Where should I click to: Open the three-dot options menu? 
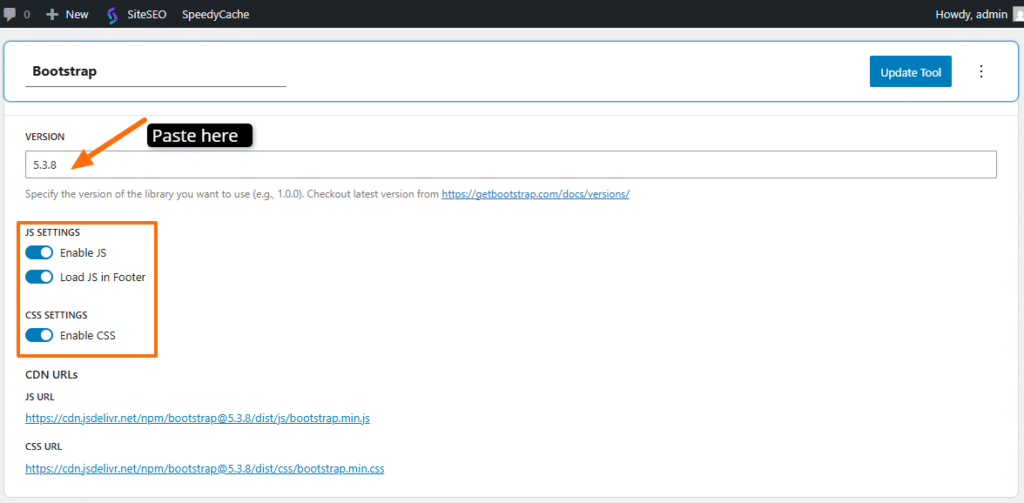click(981, 71)
